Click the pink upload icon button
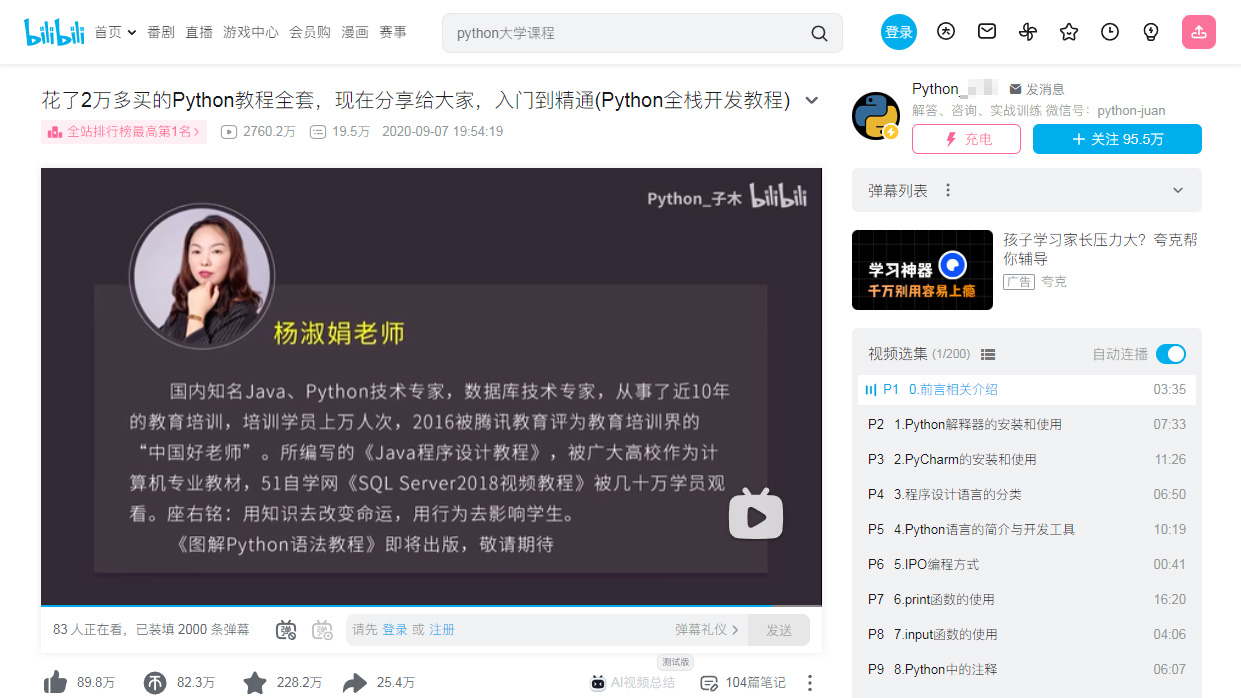The image size is (1241, 698). [x=1198, y=32]
